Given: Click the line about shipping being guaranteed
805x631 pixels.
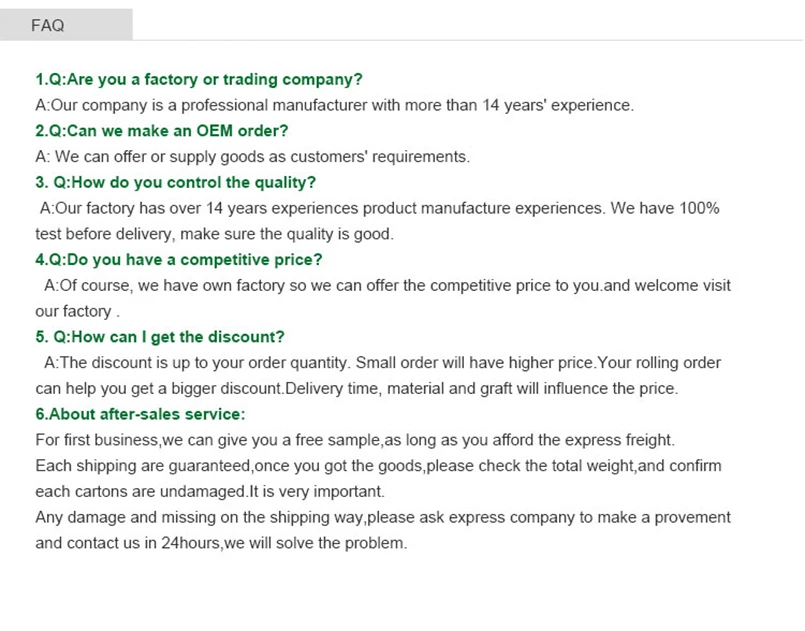Looking at the screenshot, I should [378, 466].
